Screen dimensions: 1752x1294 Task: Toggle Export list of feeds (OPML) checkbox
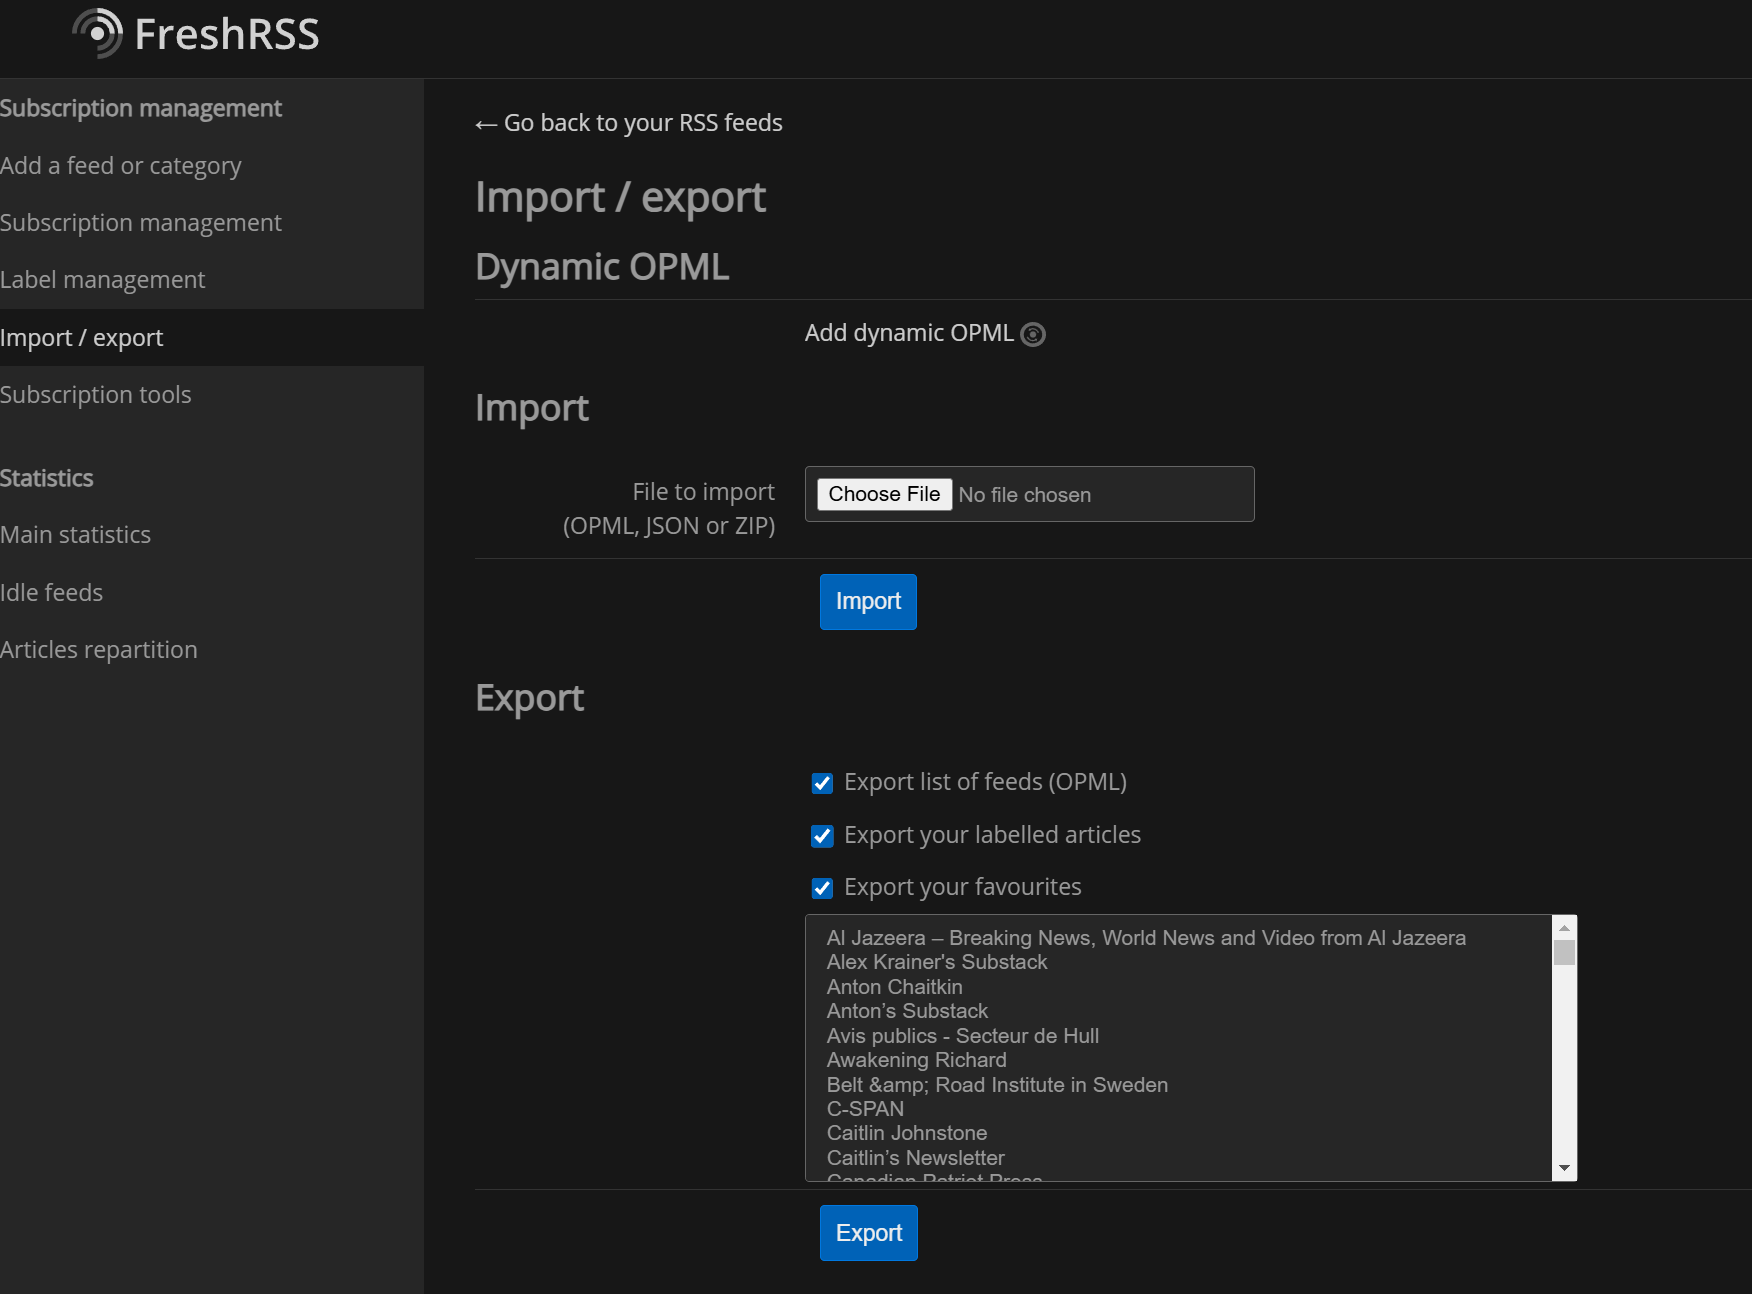pos(822,783)
